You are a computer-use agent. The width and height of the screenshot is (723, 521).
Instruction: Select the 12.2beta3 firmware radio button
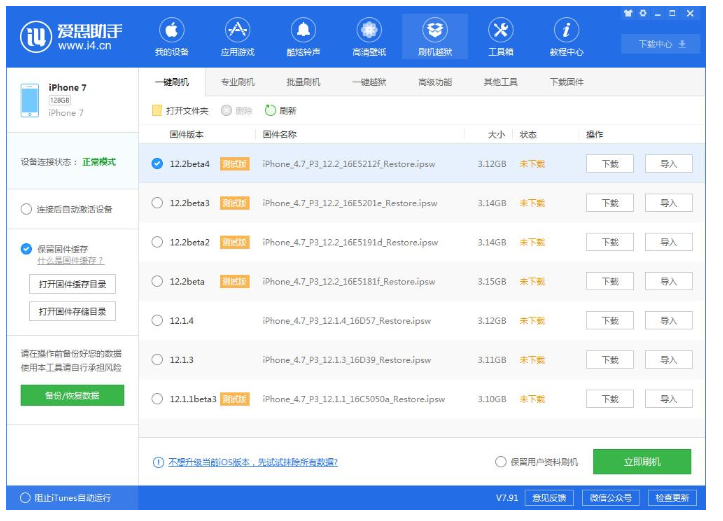pyautogui.click(x=157, y=203)
